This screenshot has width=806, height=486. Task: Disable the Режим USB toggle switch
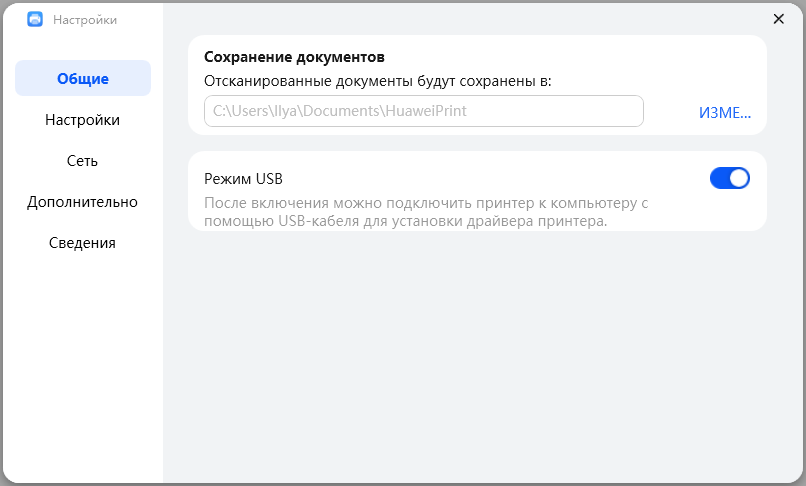729,178
